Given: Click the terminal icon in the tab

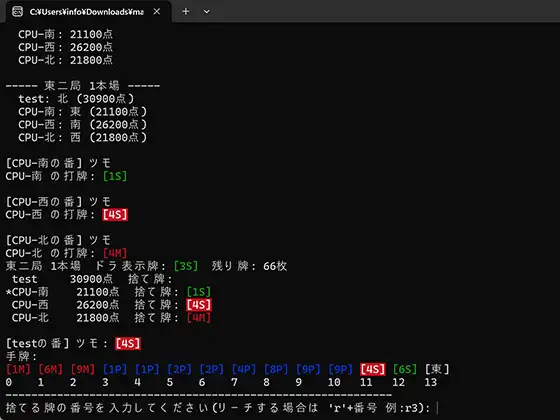Looking at the screenshot, I should (17, 11).
